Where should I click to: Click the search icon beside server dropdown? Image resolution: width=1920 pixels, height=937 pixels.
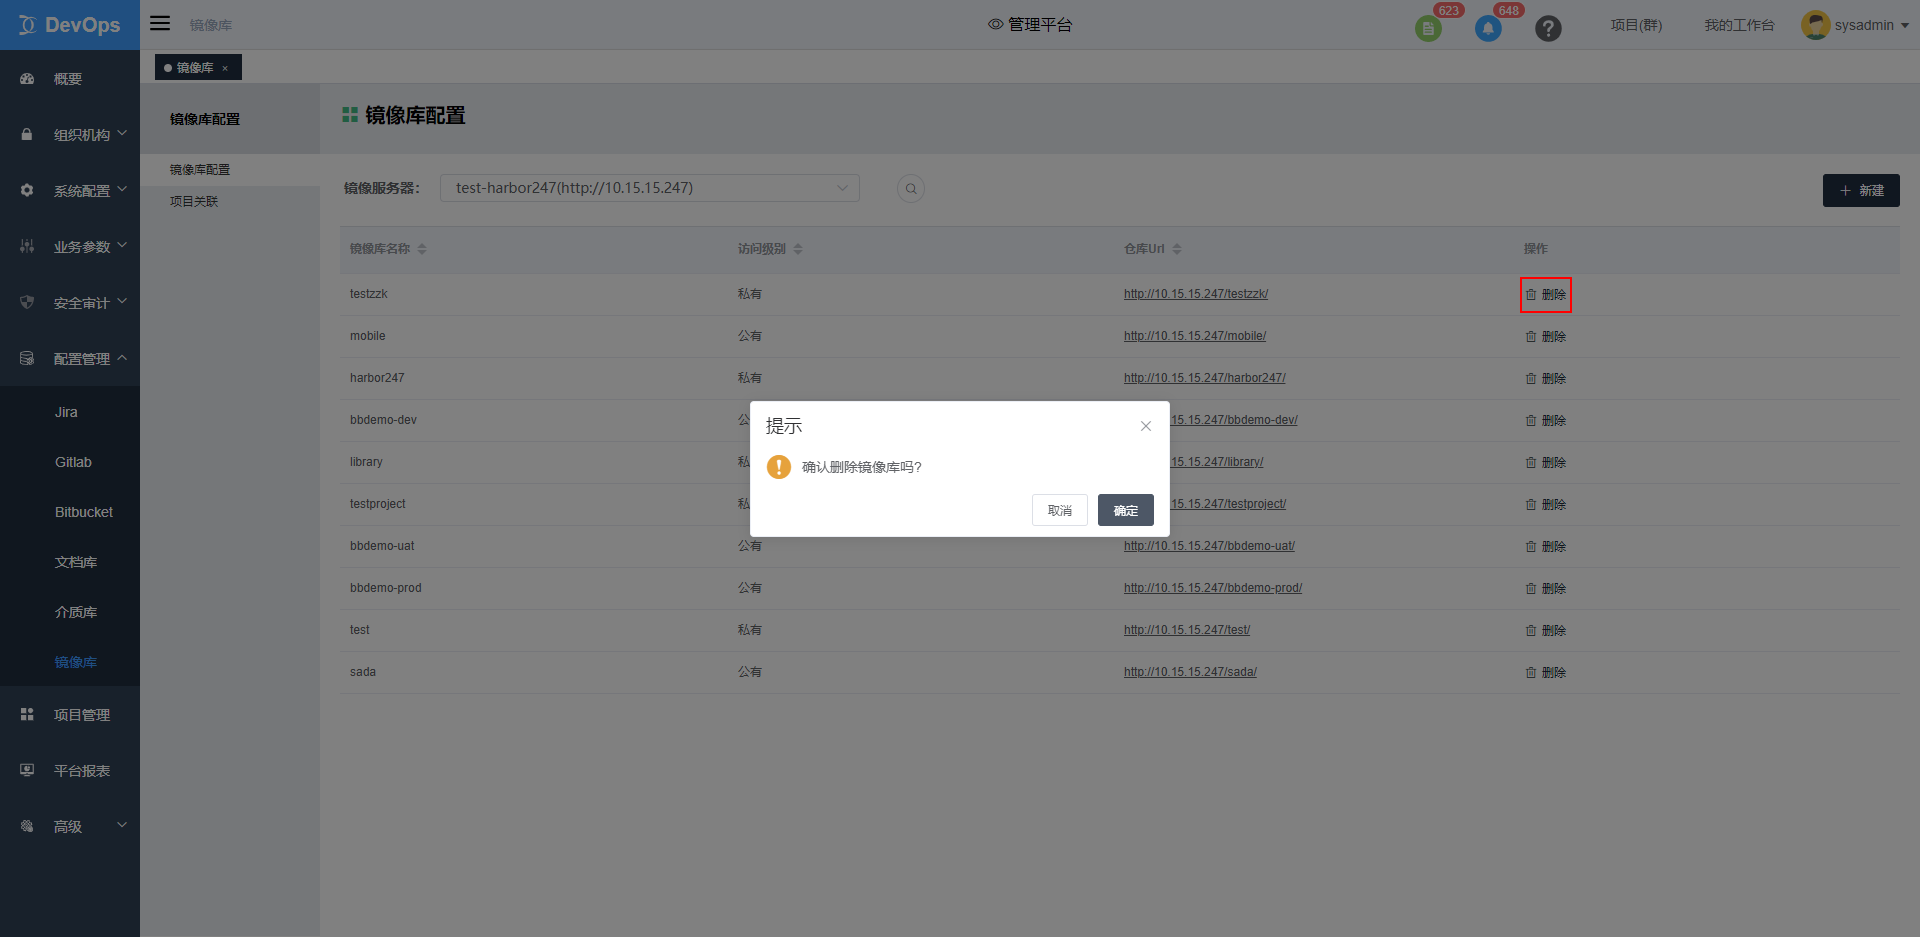point(911,188)
